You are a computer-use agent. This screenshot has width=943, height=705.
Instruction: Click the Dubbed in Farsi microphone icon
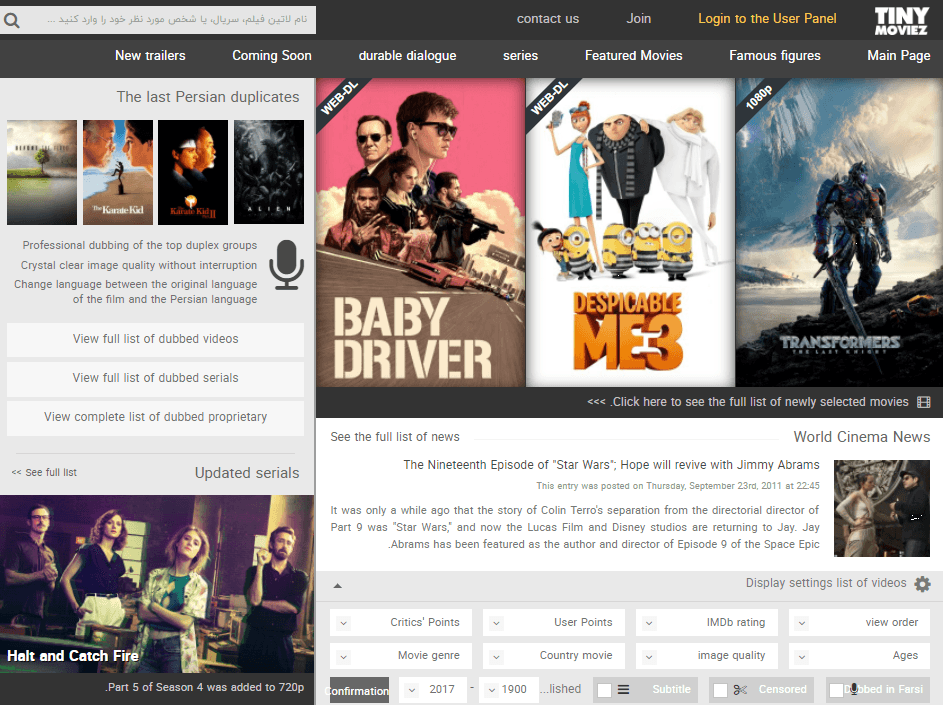(853, 689)
